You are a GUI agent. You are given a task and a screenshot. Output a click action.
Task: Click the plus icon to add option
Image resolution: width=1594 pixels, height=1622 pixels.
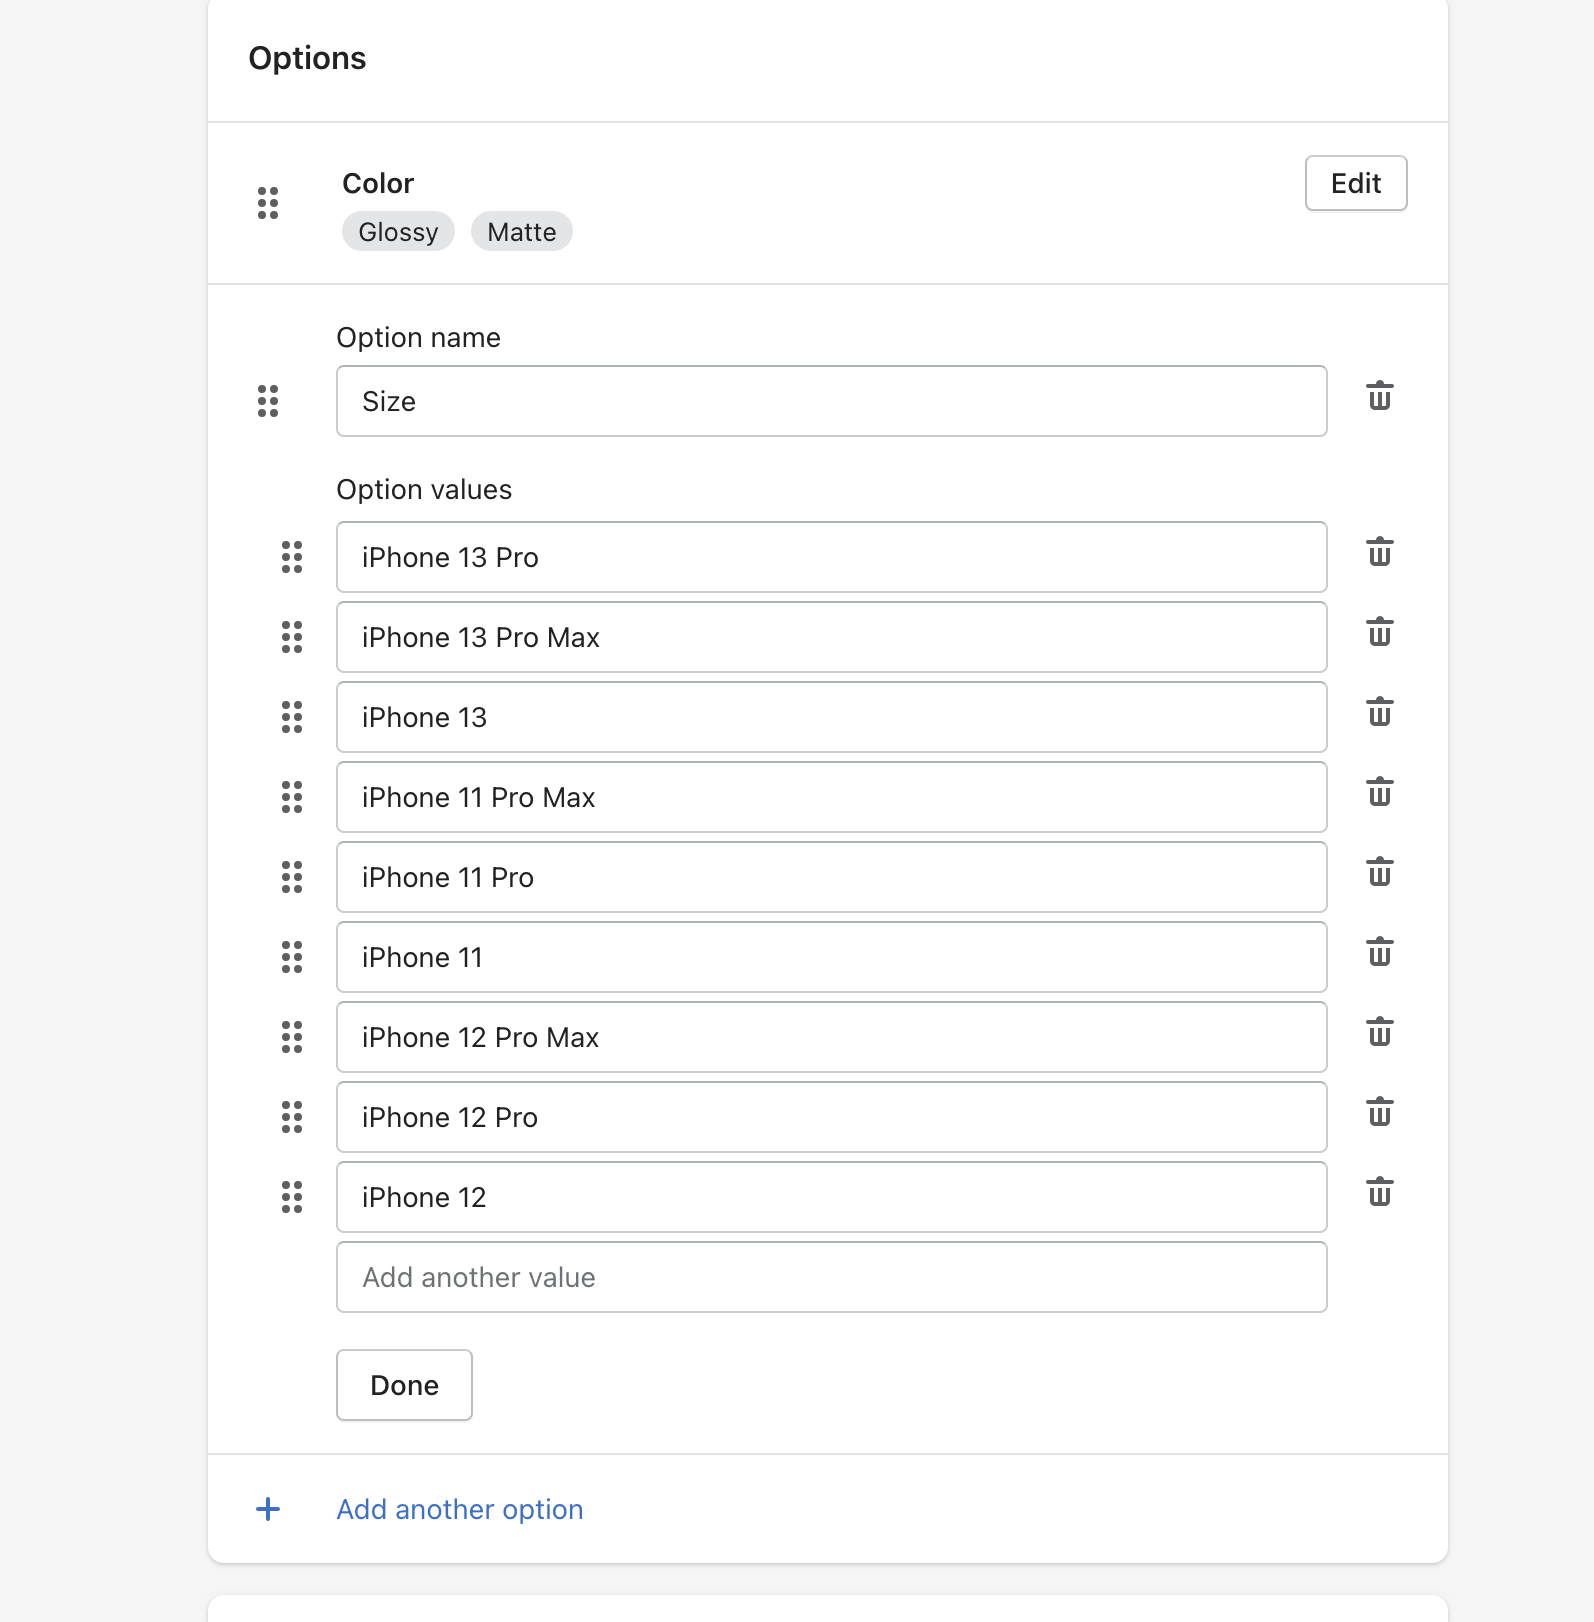[268, 1509]
